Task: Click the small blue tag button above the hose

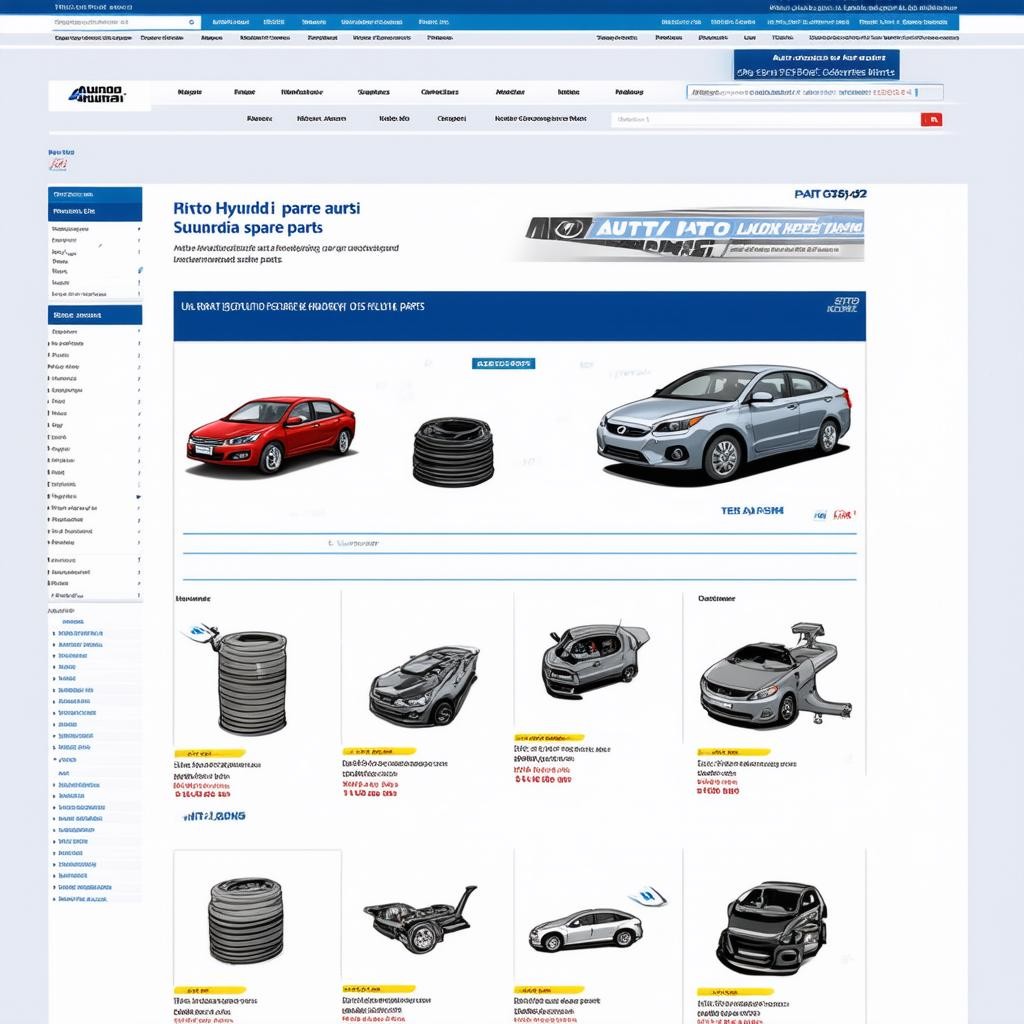Action: 504,363
